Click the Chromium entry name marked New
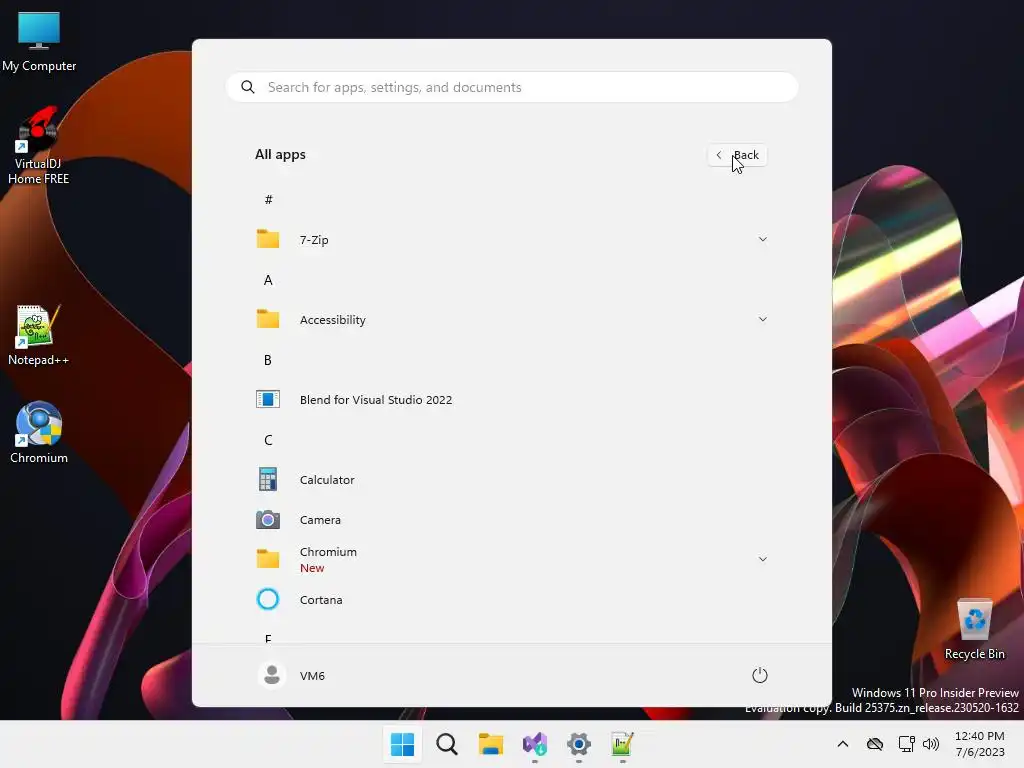This screenshot has height=768, width=1024. pyautogui.click(x=328, y=552)
